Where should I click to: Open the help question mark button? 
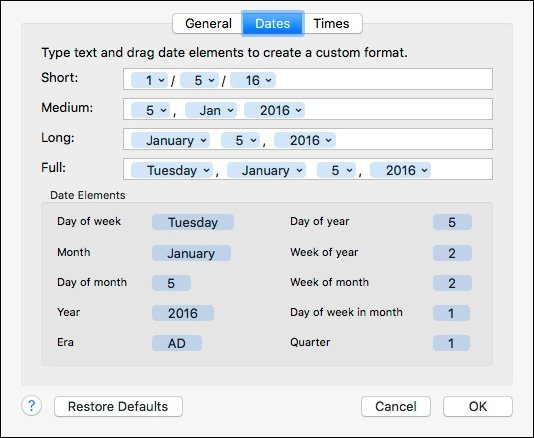pos(31,406)
